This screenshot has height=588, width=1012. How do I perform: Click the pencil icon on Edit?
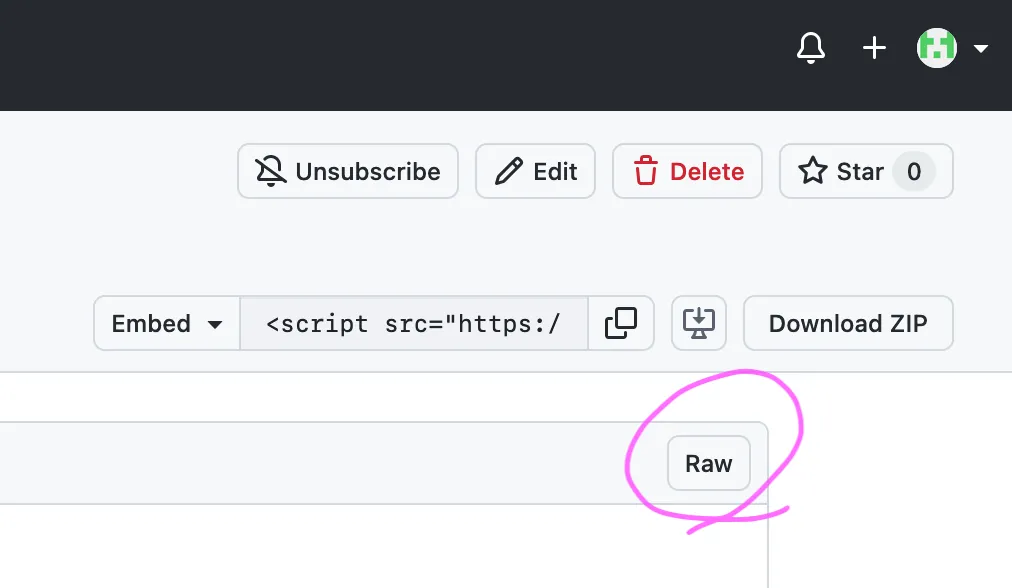pyautogui.click(x=509, y=172)
